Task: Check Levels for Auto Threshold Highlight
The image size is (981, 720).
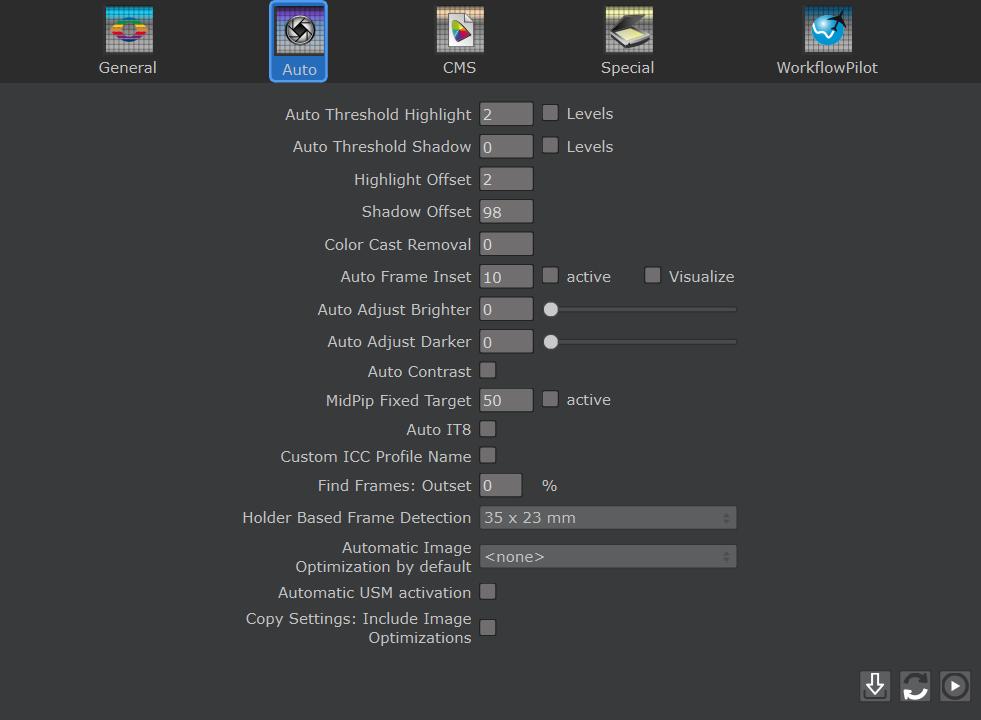Action: [550, 113]
